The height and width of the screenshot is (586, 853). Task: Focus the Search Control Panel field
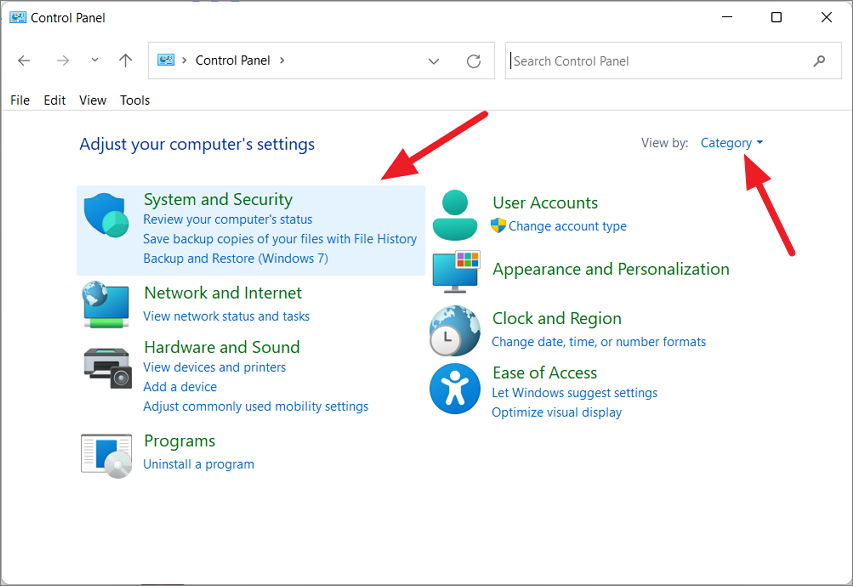[673, 60]
